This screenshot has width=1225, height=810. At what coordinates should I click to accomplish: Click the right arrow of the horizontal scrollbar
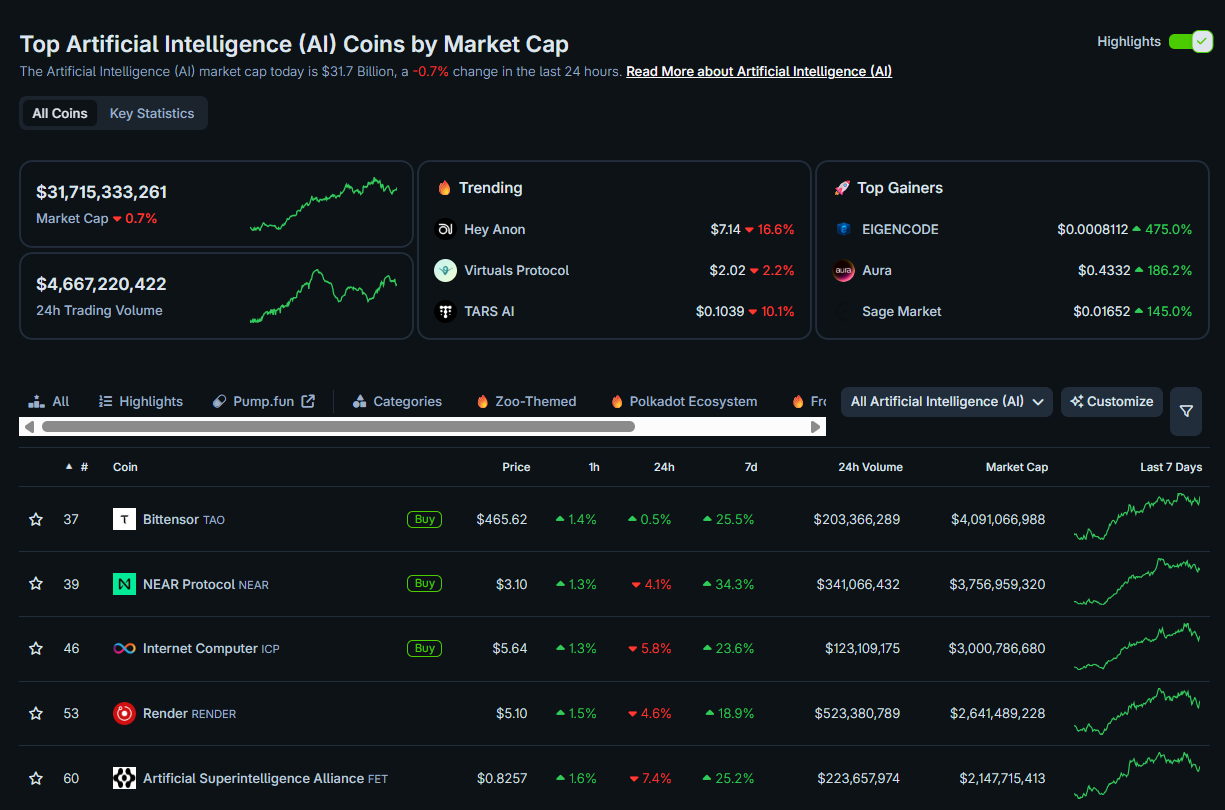click(816, 426)
